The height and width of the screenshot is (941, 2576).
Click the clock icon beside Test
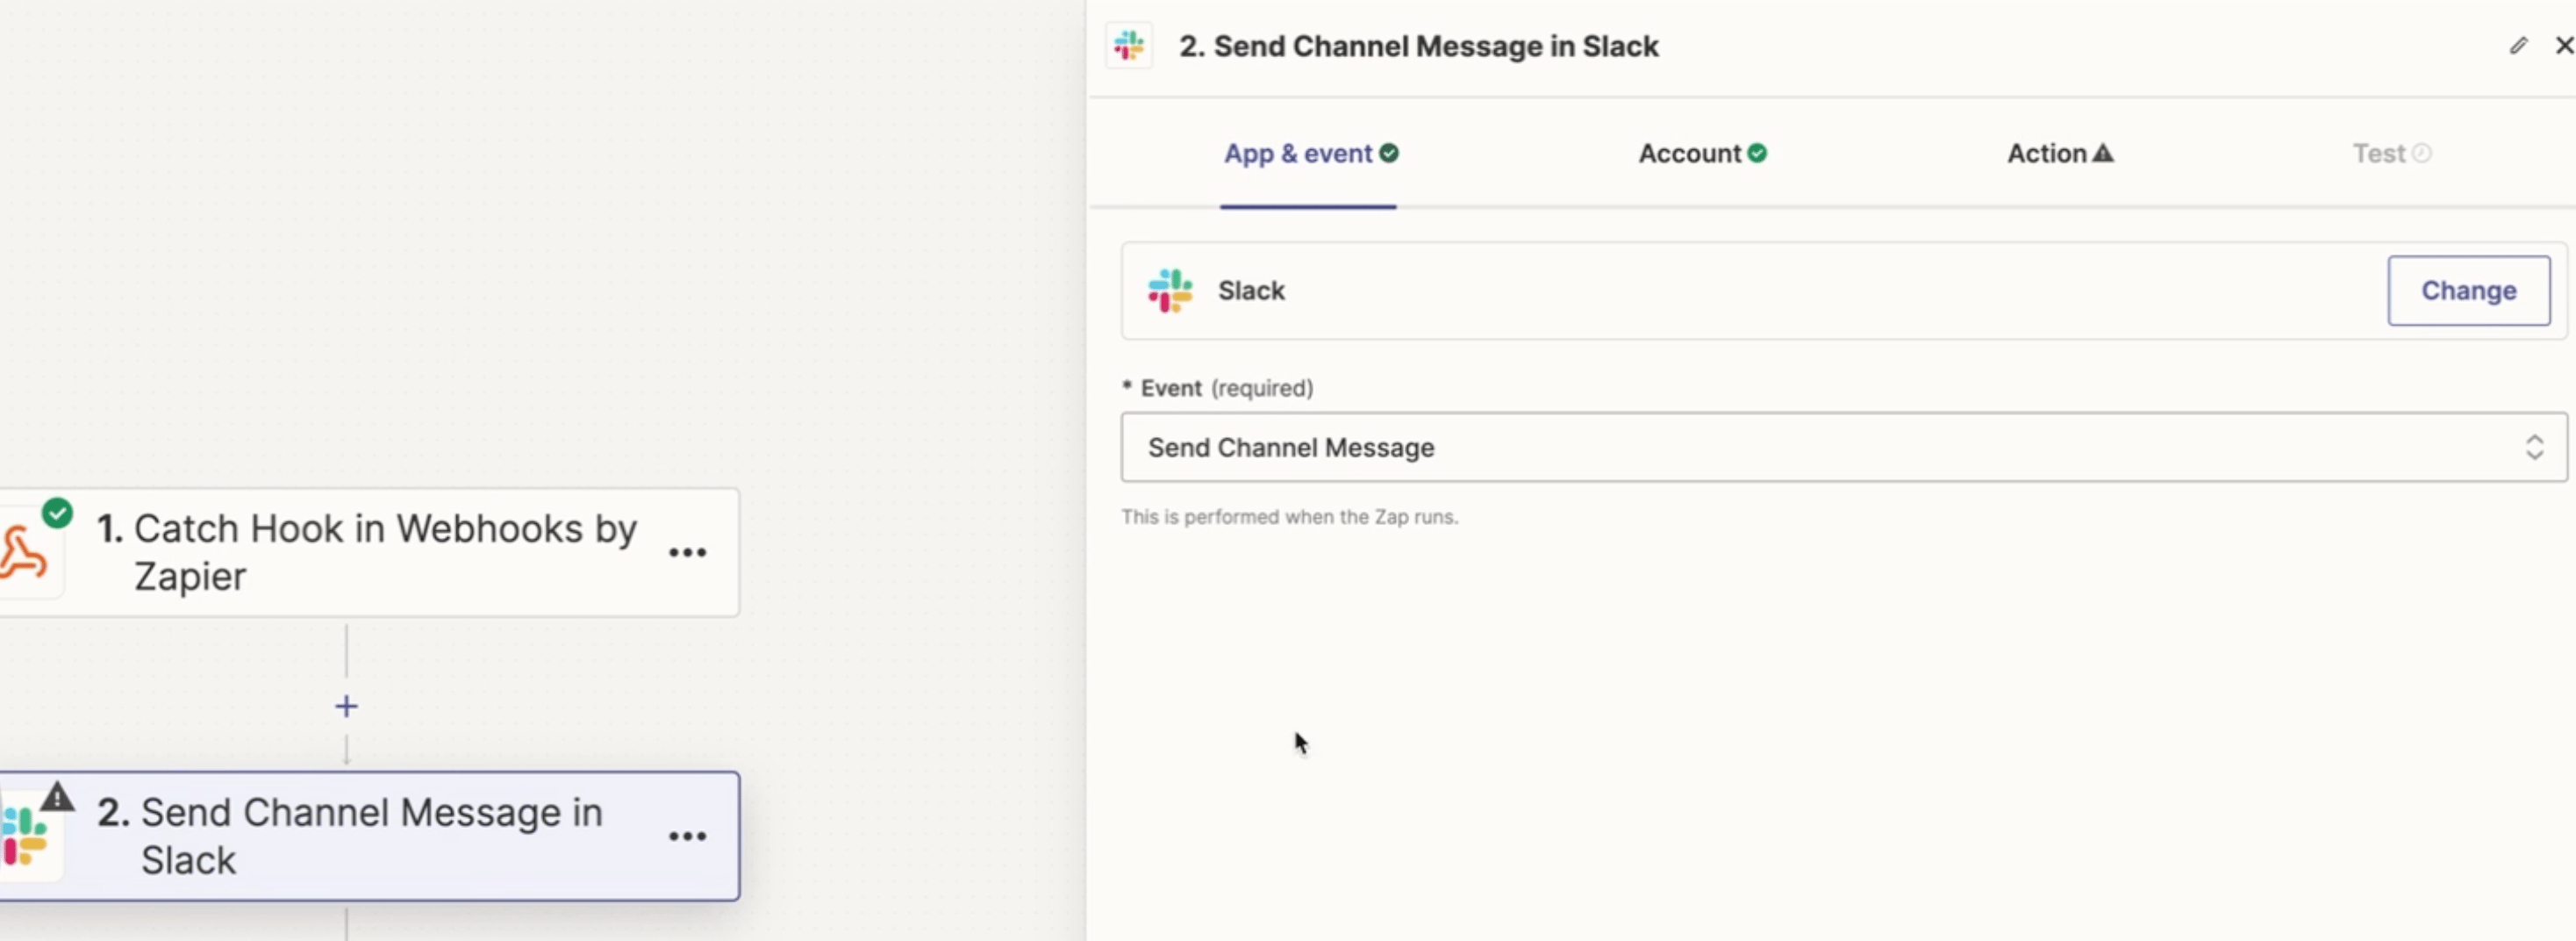tap(2422, 153)
